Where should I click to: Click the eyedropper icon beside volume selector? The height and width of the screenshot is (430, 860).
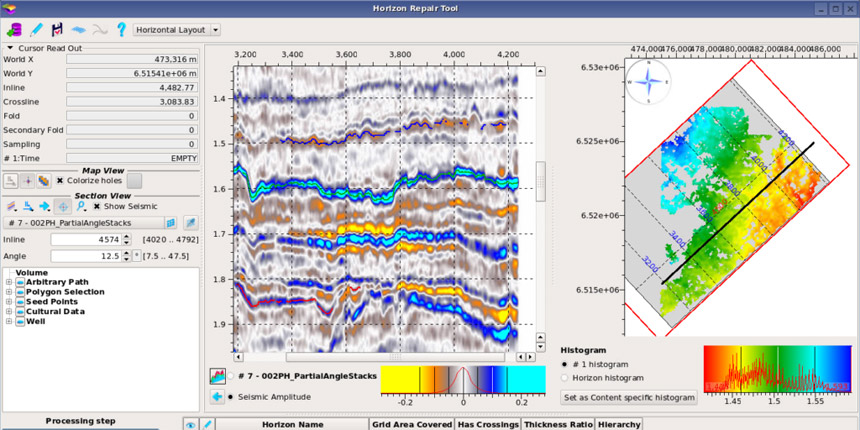pos(190,223)
